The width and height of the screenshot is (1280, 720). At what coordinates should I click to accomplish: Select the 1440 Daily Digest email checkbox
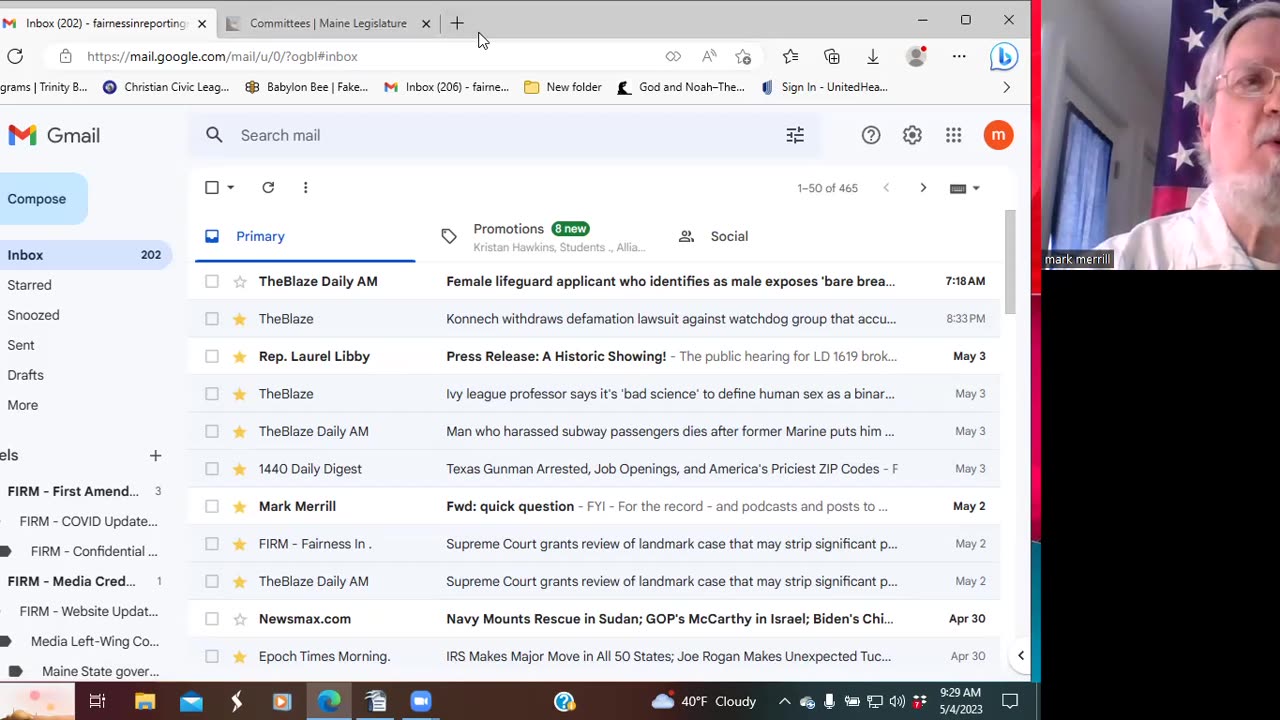tap(211, 469)
